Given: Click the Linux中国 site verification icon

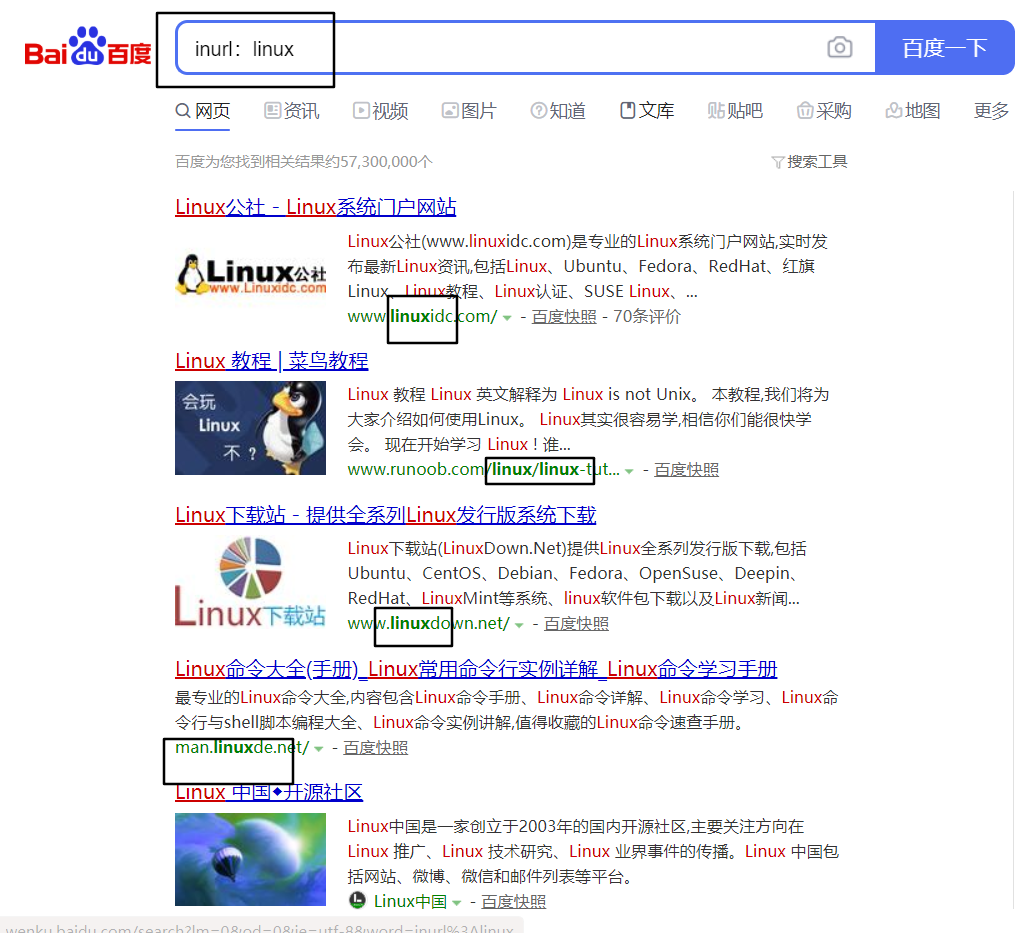Looking at the screenshot, I should pyautogui.click(x=356, y=901).
